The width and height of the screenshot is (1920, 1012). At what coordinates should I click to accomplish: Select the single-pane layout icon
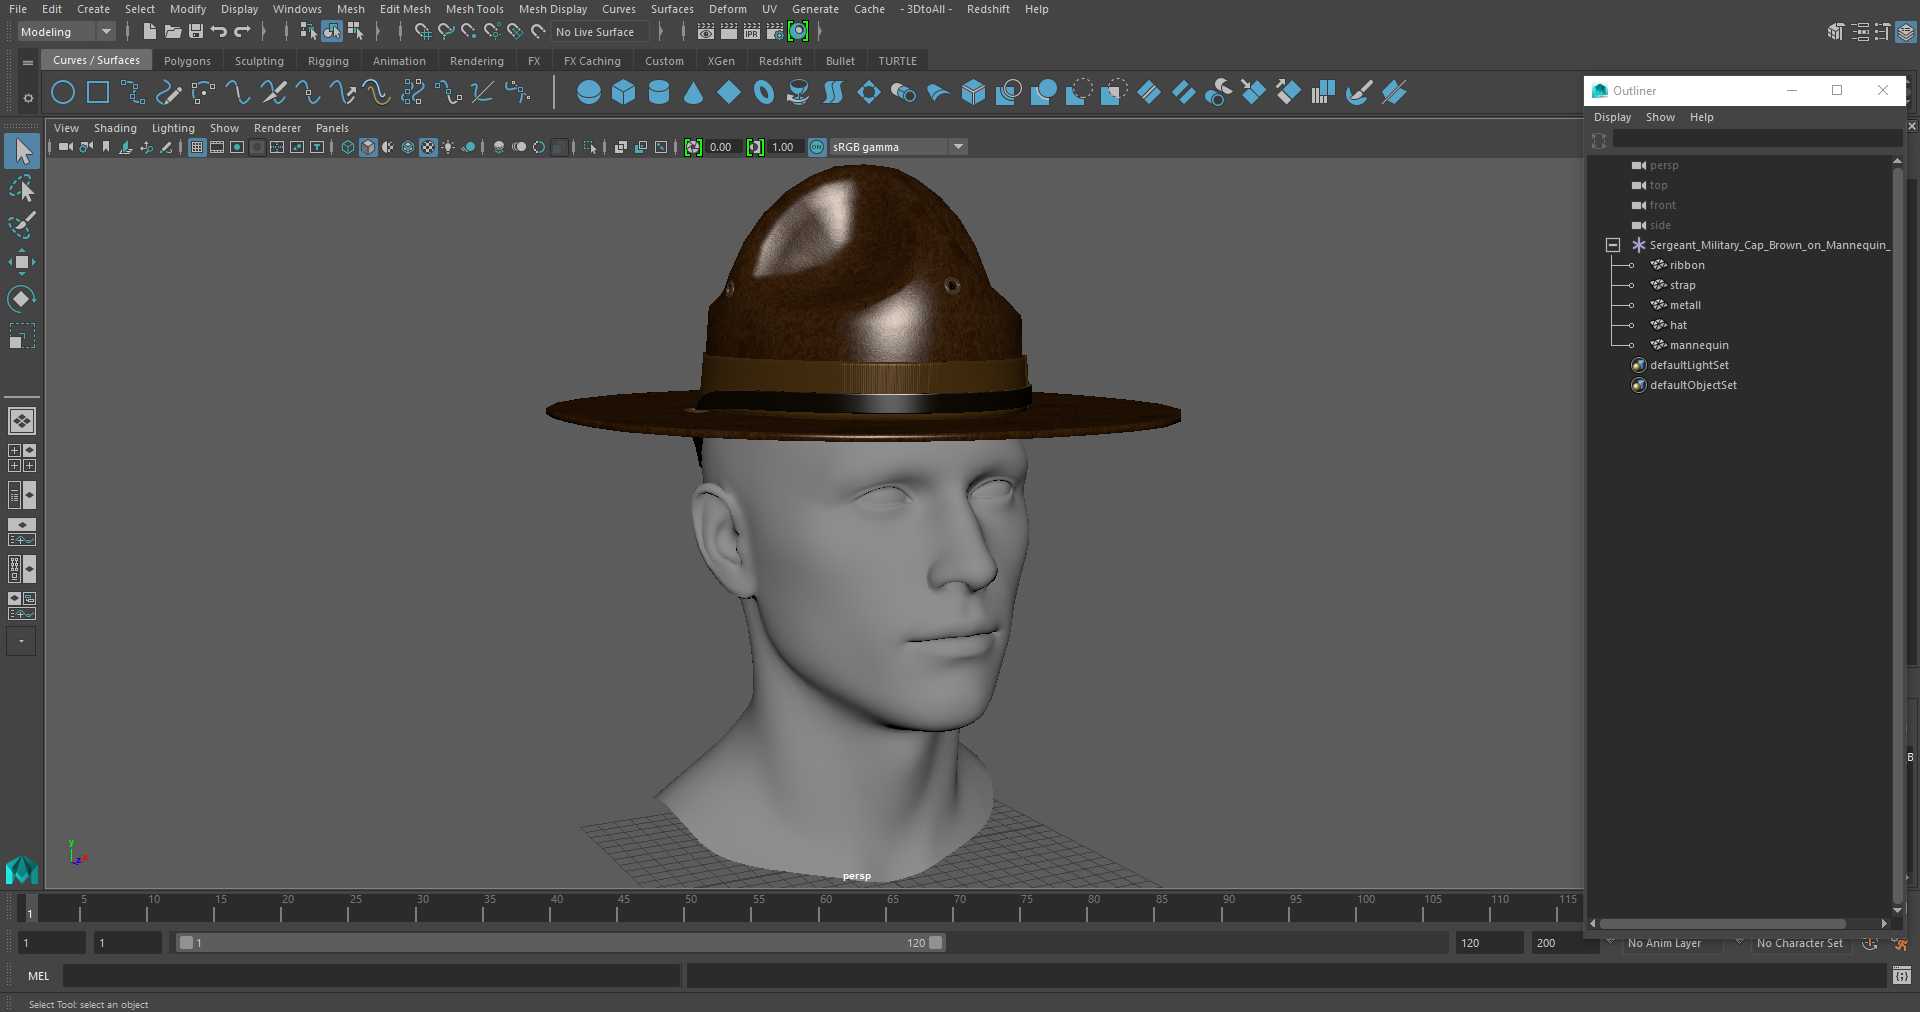coord(22,421)
